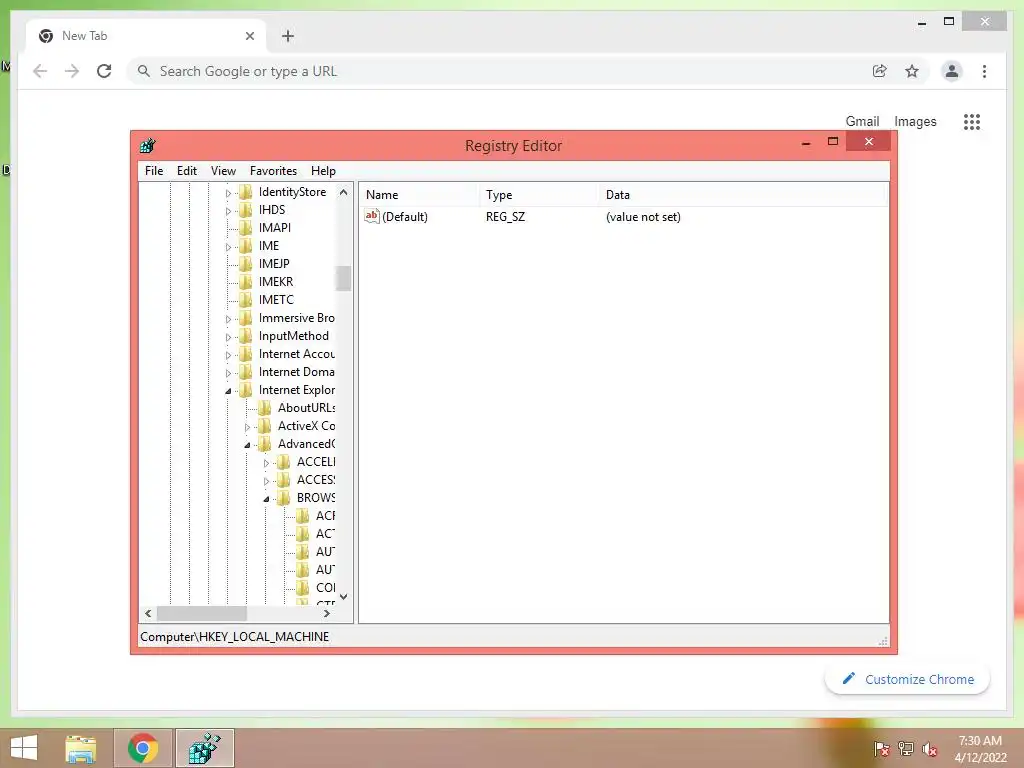Open the Edit menu in Registry Editor
Viewport: 1024px width, 768px height.
tap(187, 170)
